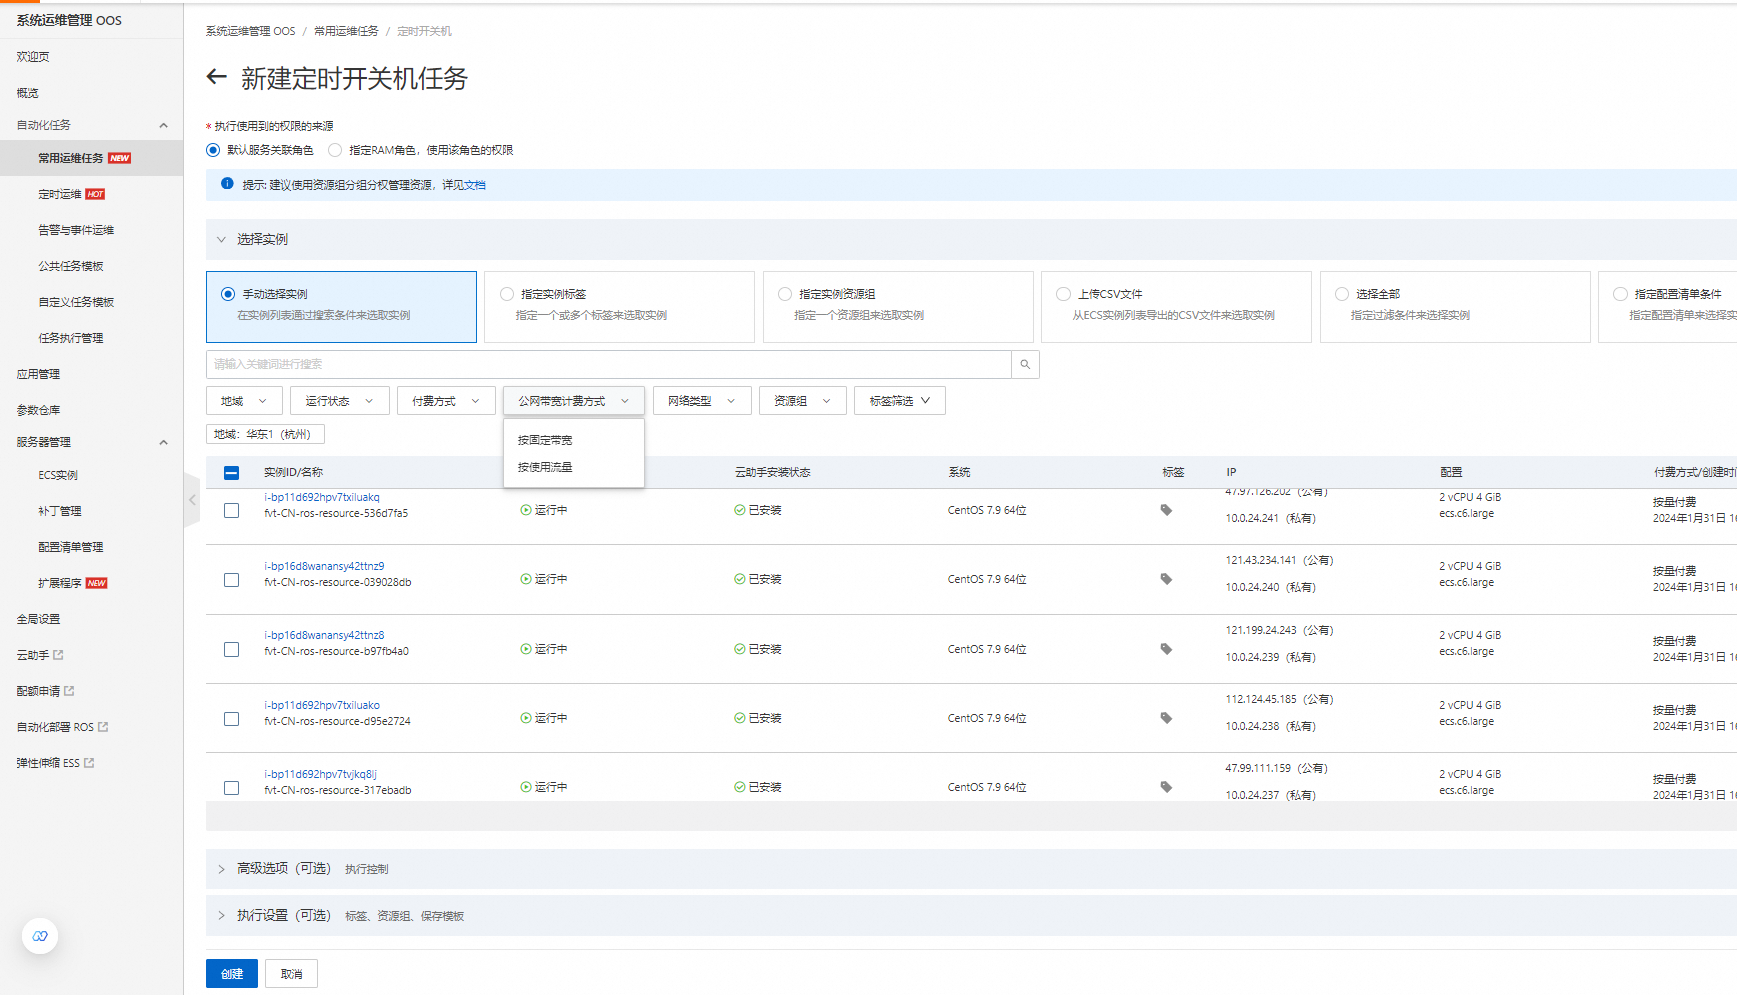Open the floating assistant icon at bottom left
The image size is (1737, 995).
pyautogui.click(x=40, y=936)
